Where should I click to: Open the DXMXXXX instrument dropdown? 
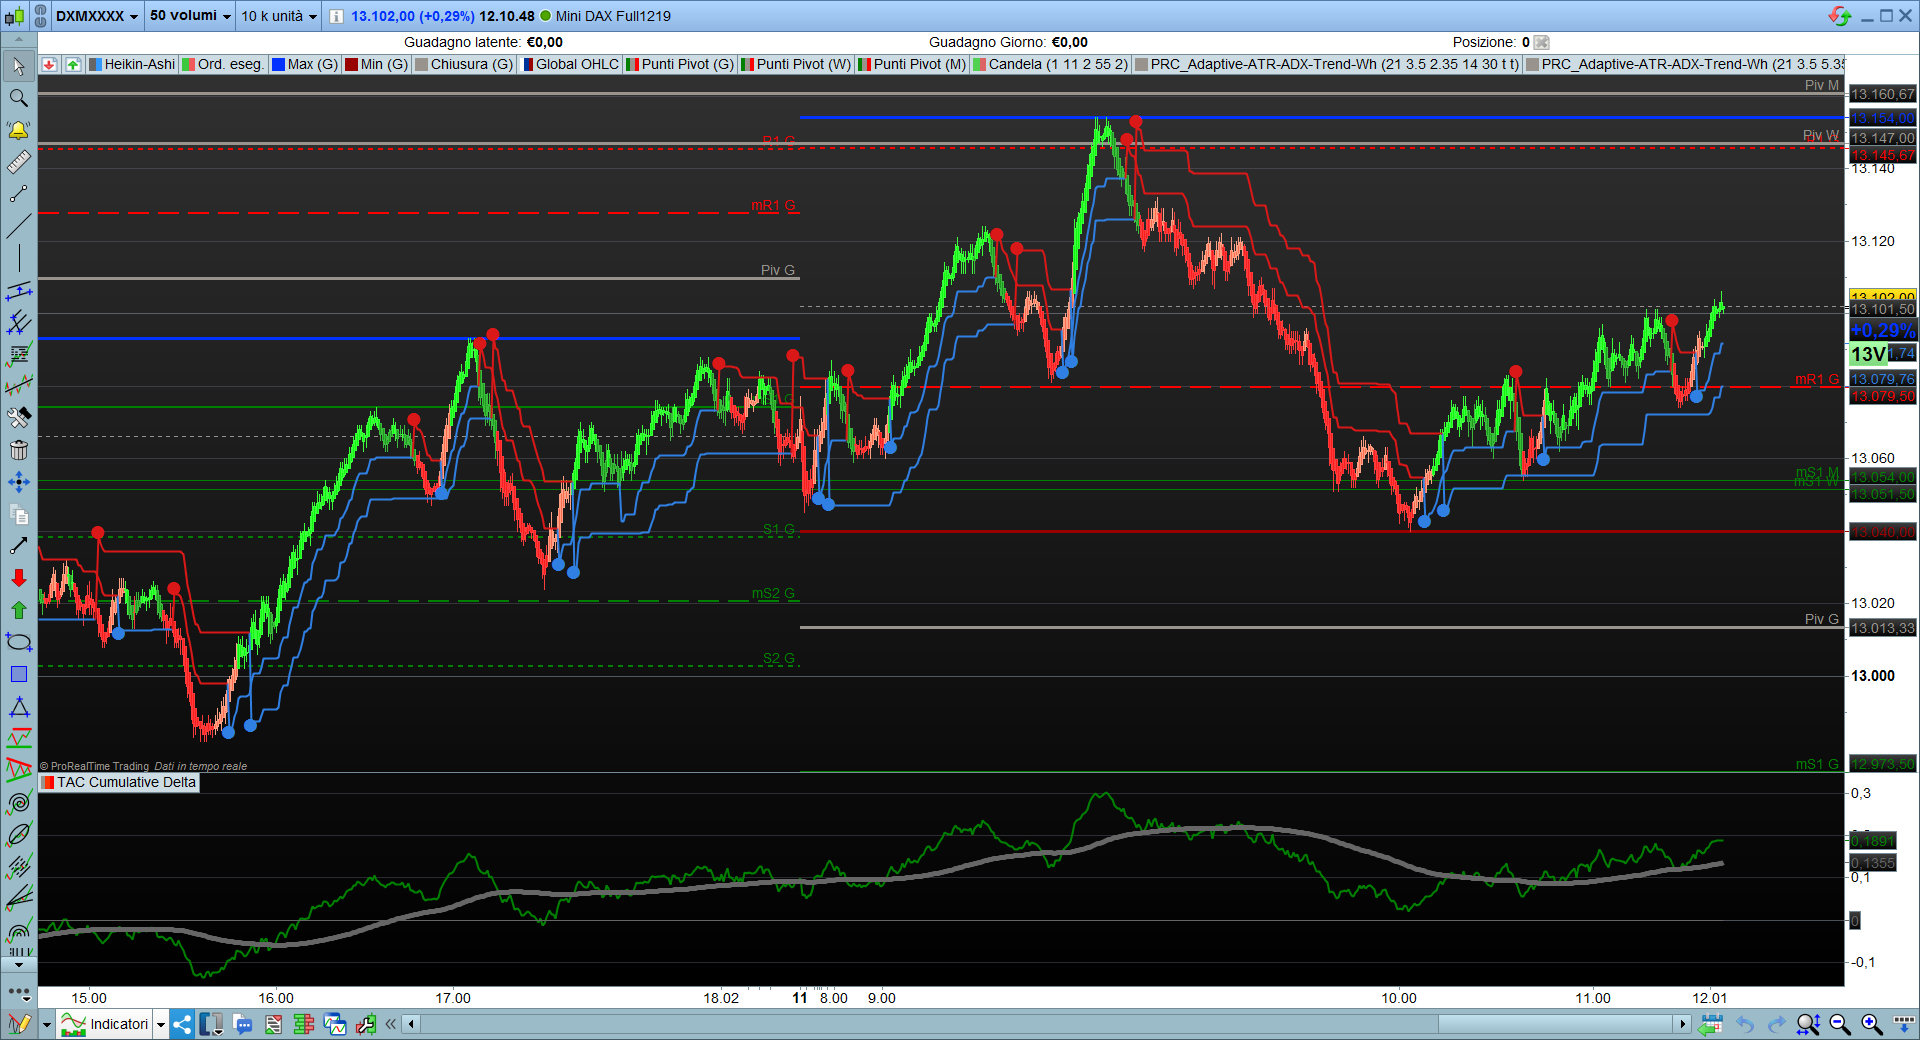pos(97,16)
